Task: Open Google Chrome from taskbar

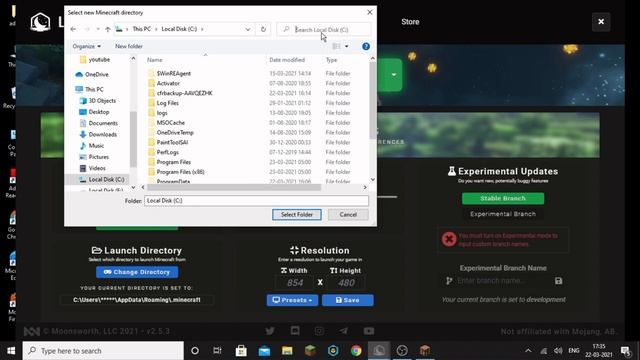Action: 356,351
